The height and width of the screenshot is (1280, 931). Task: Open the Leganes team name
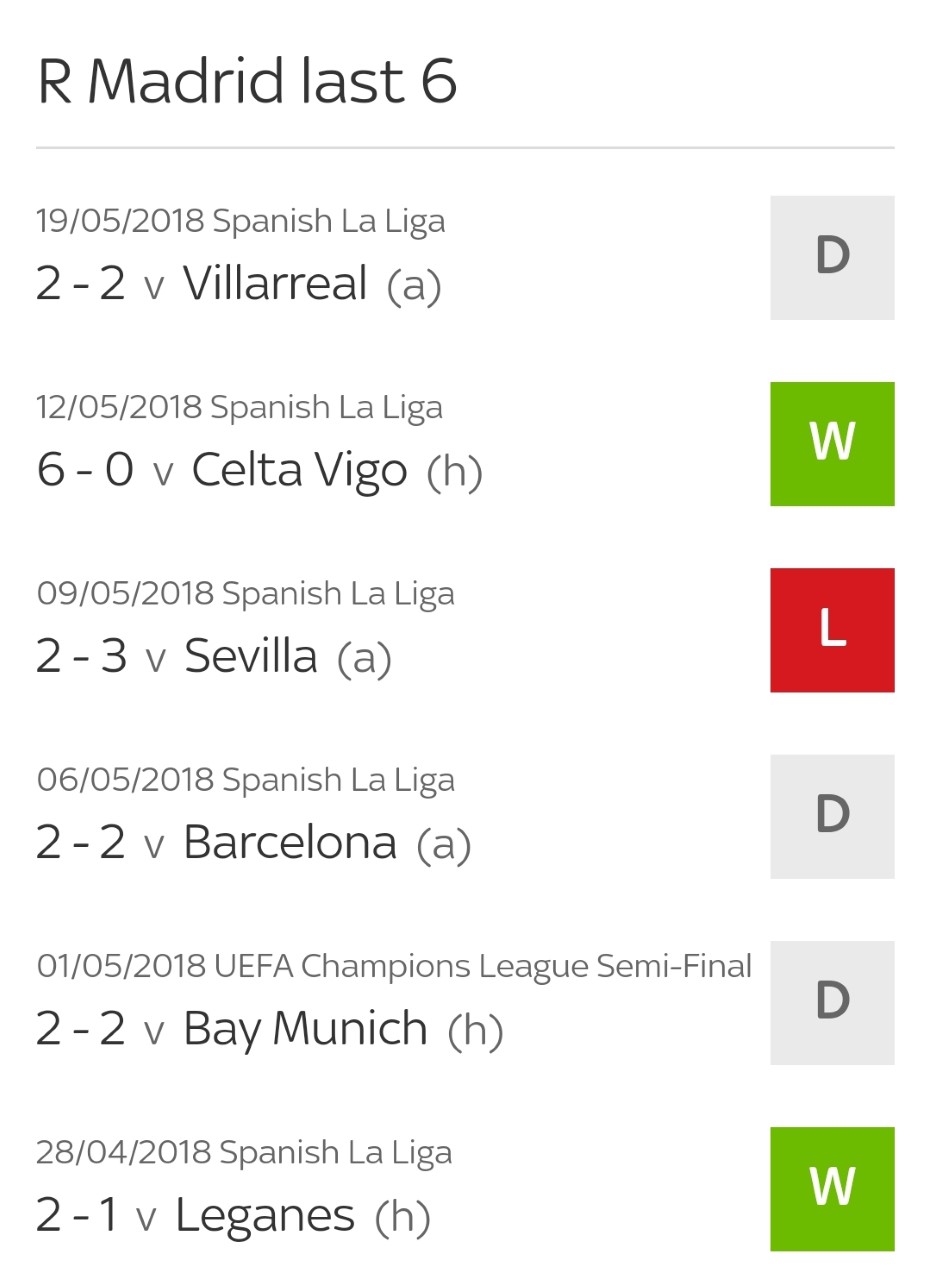click(265, 1215)
